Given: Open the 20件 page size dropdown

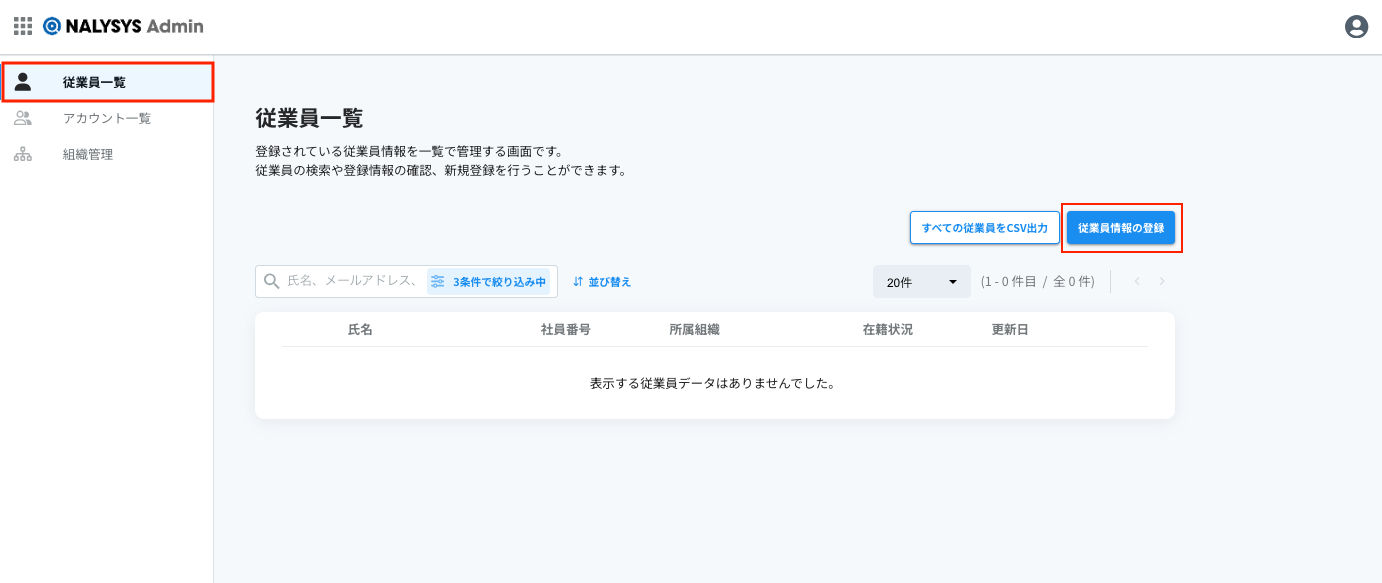Looking at the screenshot, I should pyautogui.click(x=922, y=282).
